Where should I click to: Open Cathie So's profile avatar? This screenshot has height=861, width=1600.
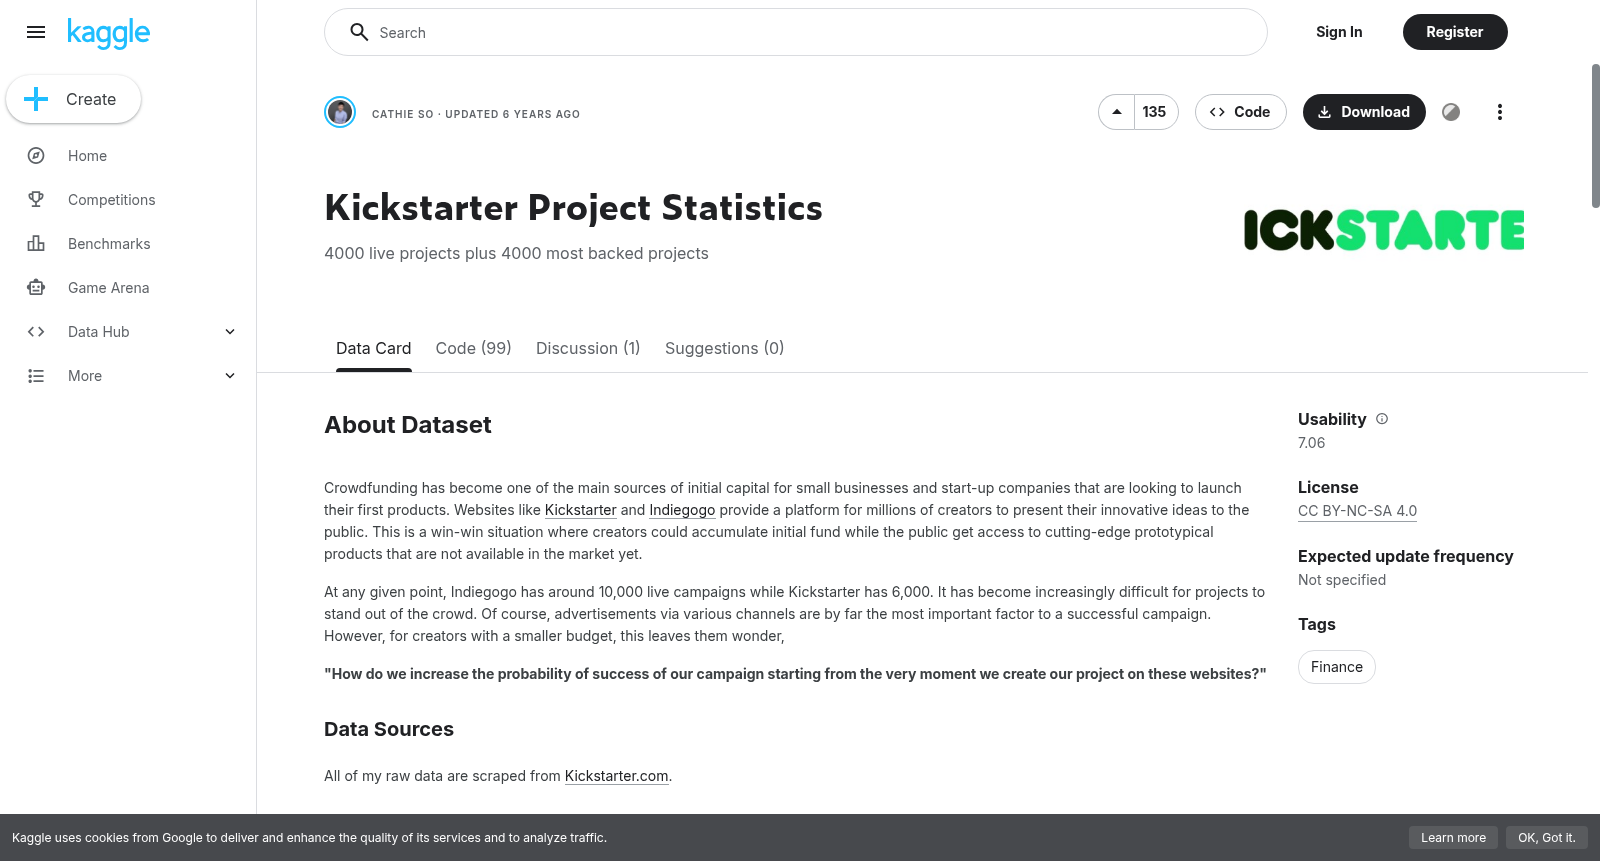(x=340, y=112)
